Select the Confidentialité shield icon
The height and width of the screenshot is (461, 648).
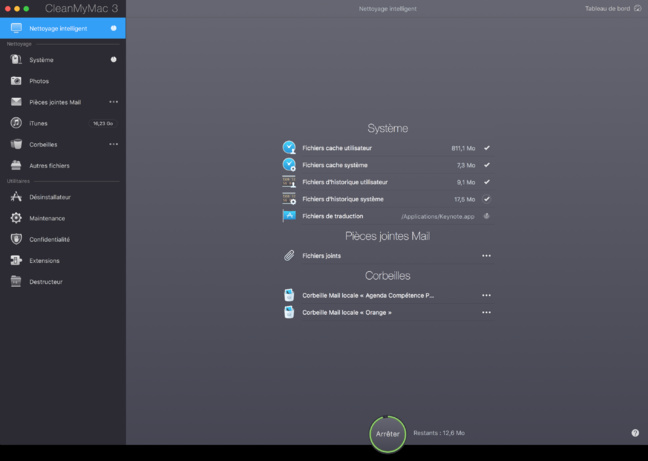(16, 239)
